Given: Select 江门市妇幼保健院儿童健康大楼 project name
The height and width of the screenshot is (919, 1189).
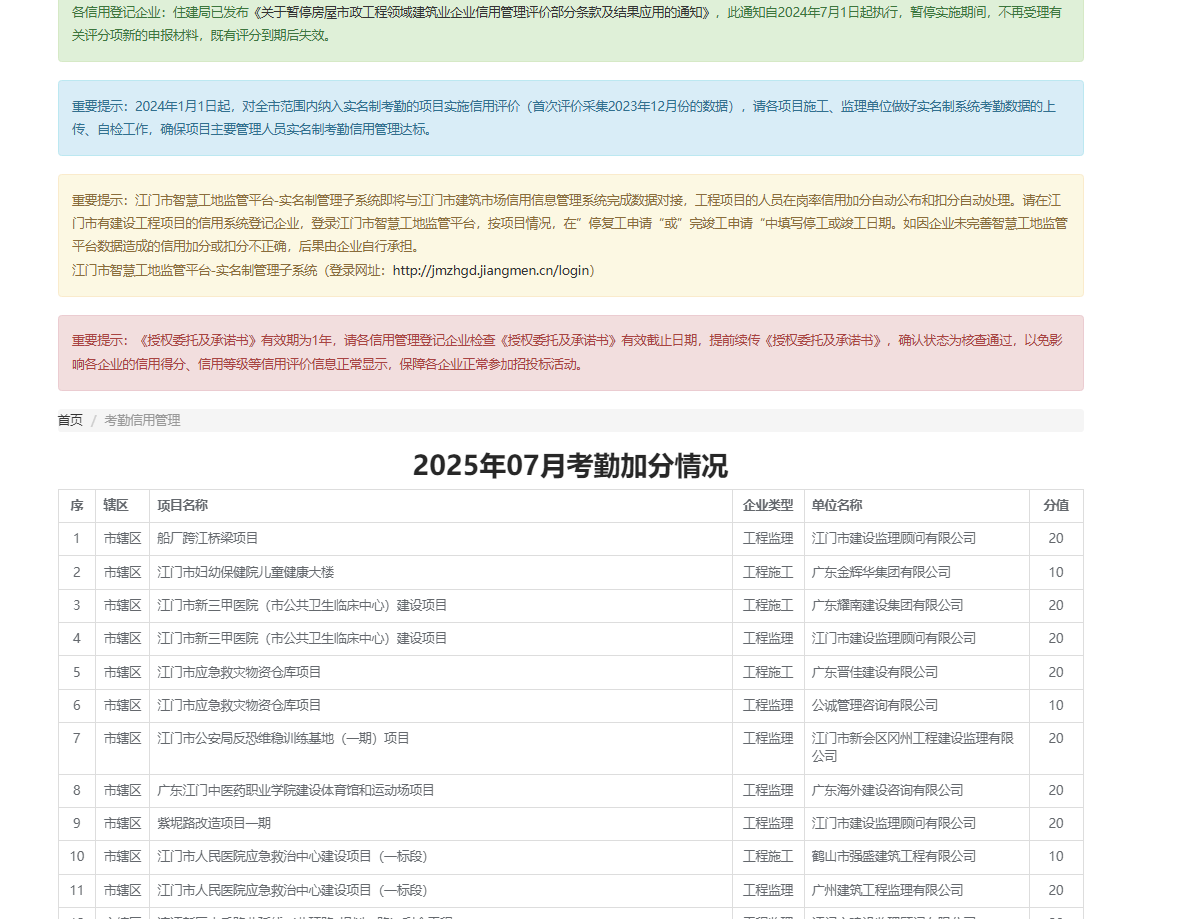Looking at the screenshot, I should click(246, 572).
